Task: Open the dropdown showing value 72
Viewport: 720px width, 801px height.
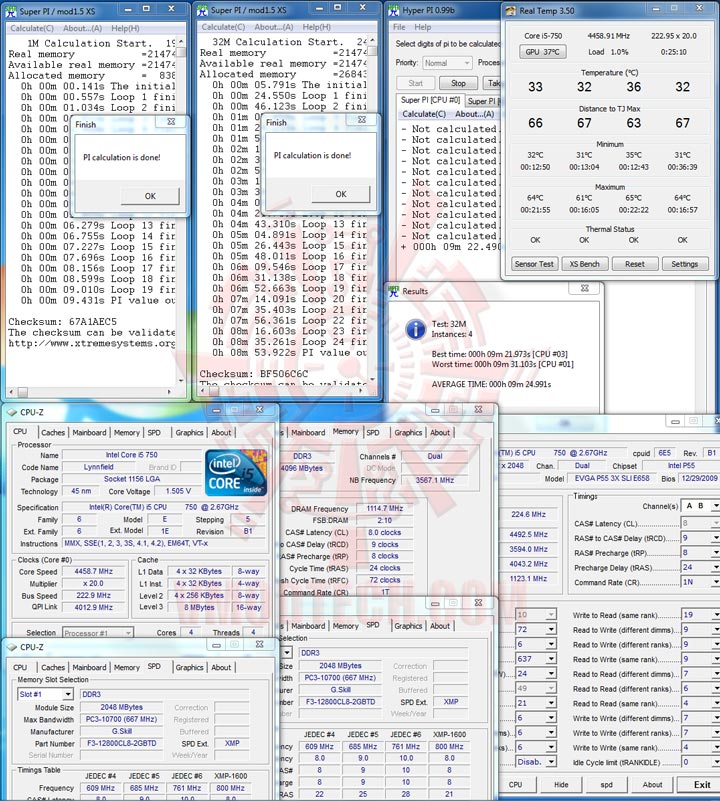Action: click(x=551, y=629)
